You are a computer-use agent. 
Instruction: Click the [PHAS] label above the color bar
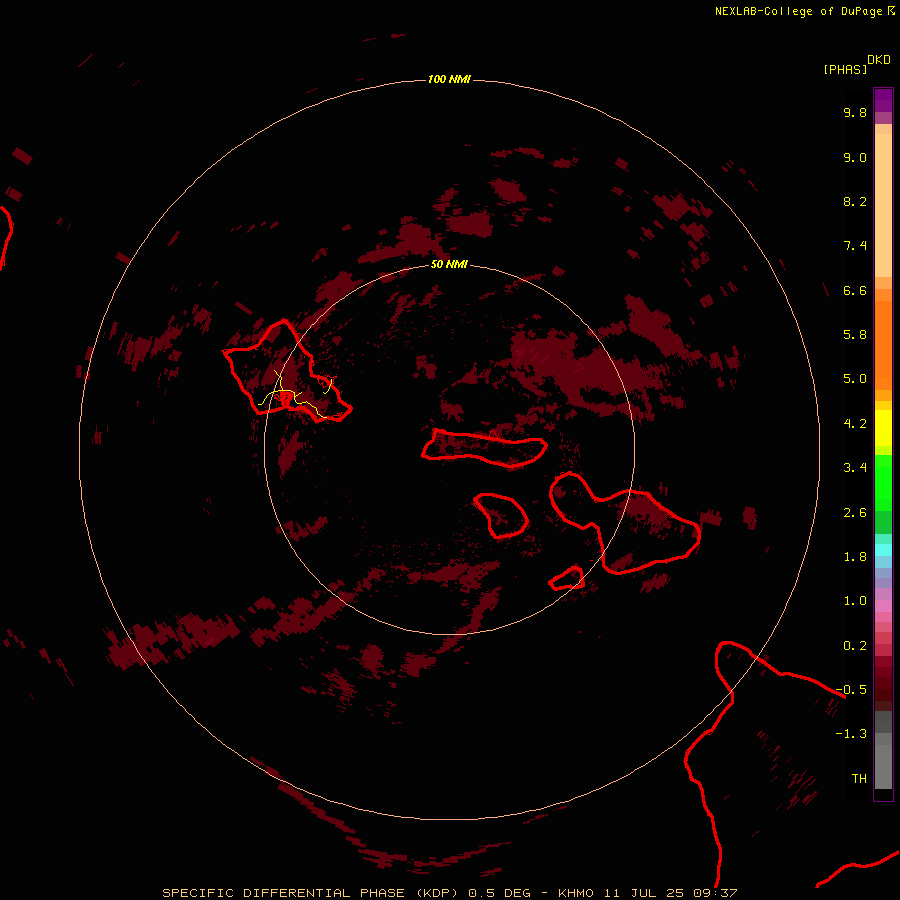click(845, 69)
